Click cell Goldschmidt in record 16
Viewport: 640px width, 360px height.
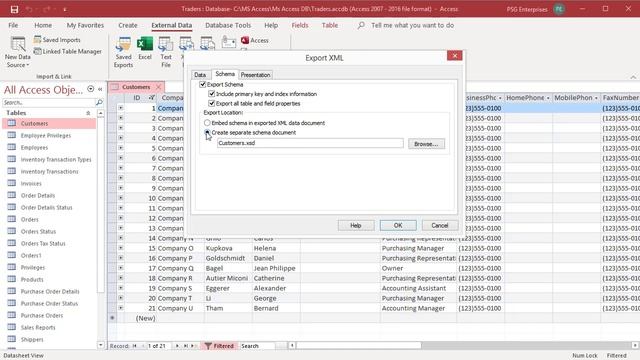(x=228, y=258)
